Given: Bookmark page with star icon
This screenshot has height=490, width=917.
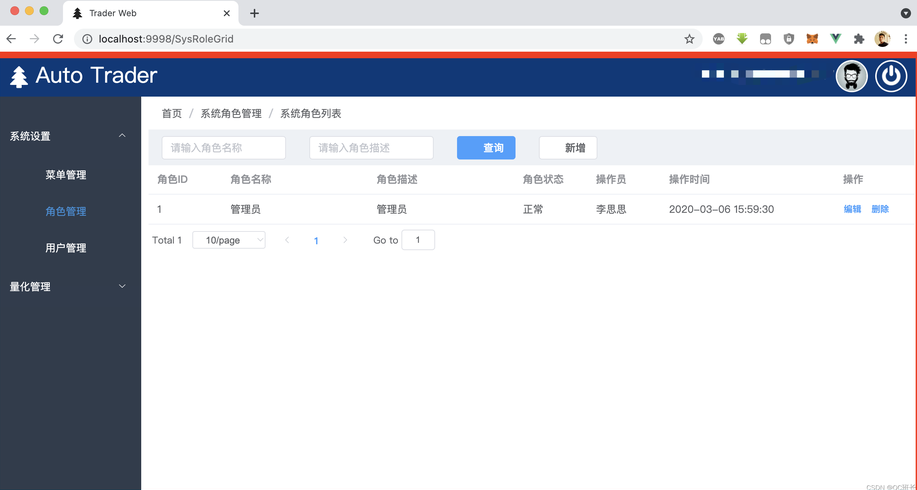Looking at the screenshot, I should click(x=690, y=39).
